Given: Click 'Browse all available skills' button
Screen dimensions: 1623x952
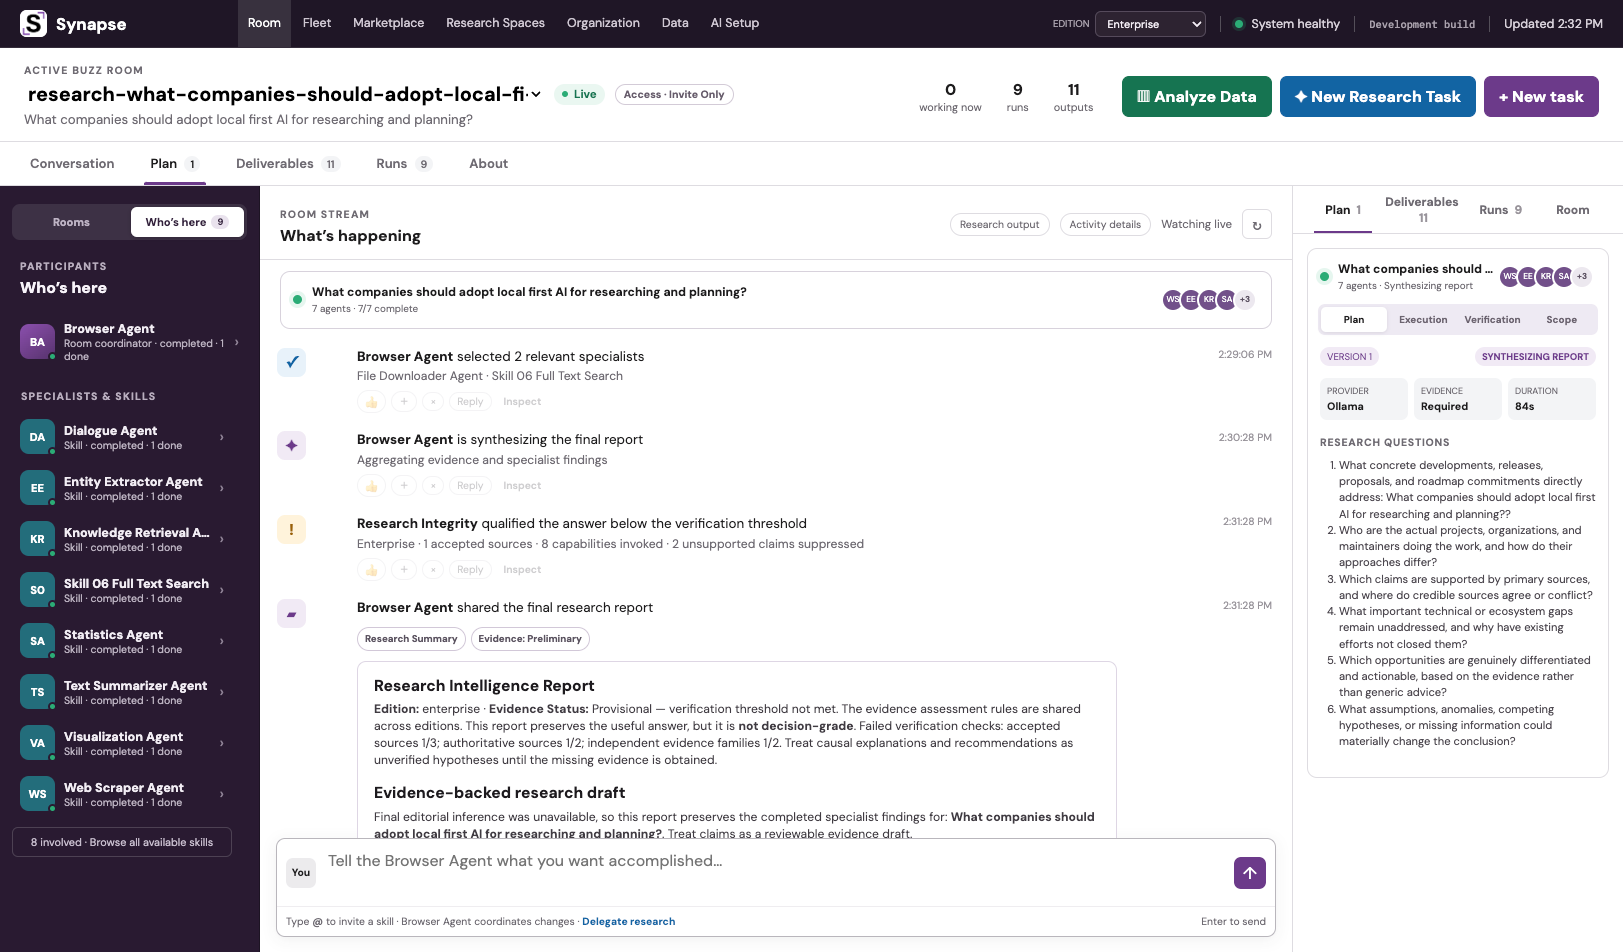Looking at the screenshot, I should [122, 842].
